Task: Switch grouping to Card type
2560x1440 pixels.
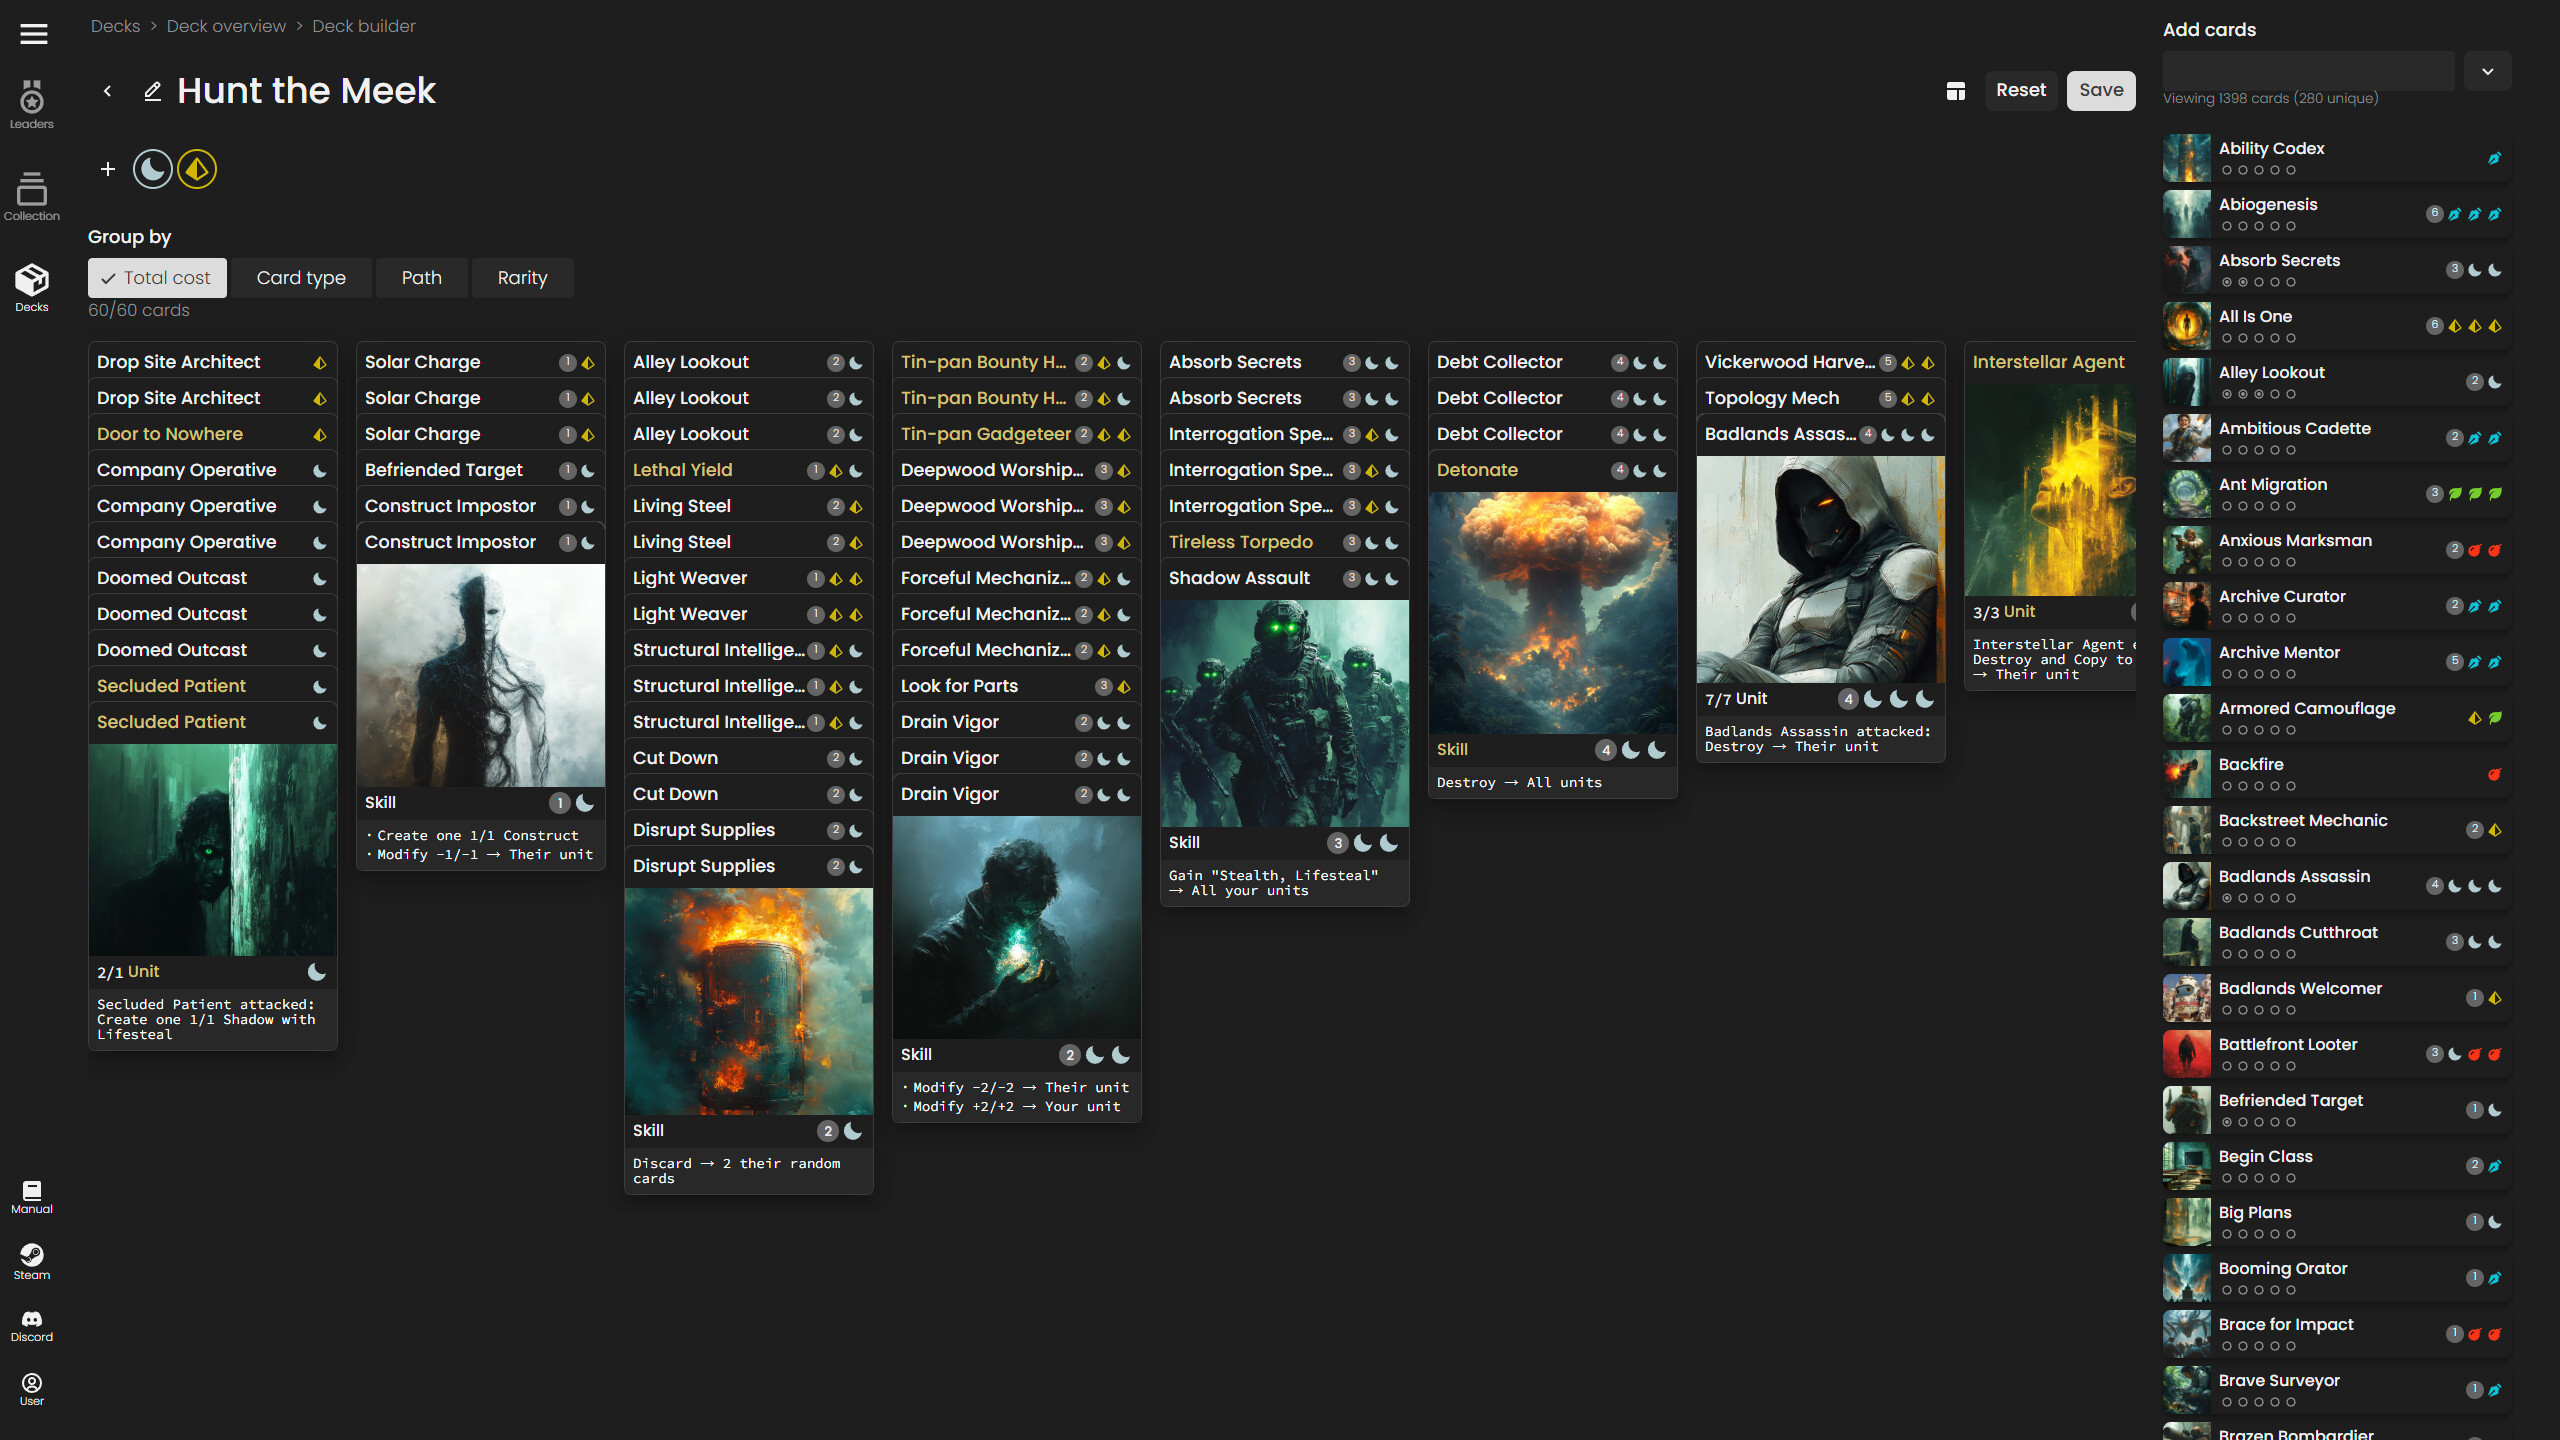Action: tap(300, 277)
